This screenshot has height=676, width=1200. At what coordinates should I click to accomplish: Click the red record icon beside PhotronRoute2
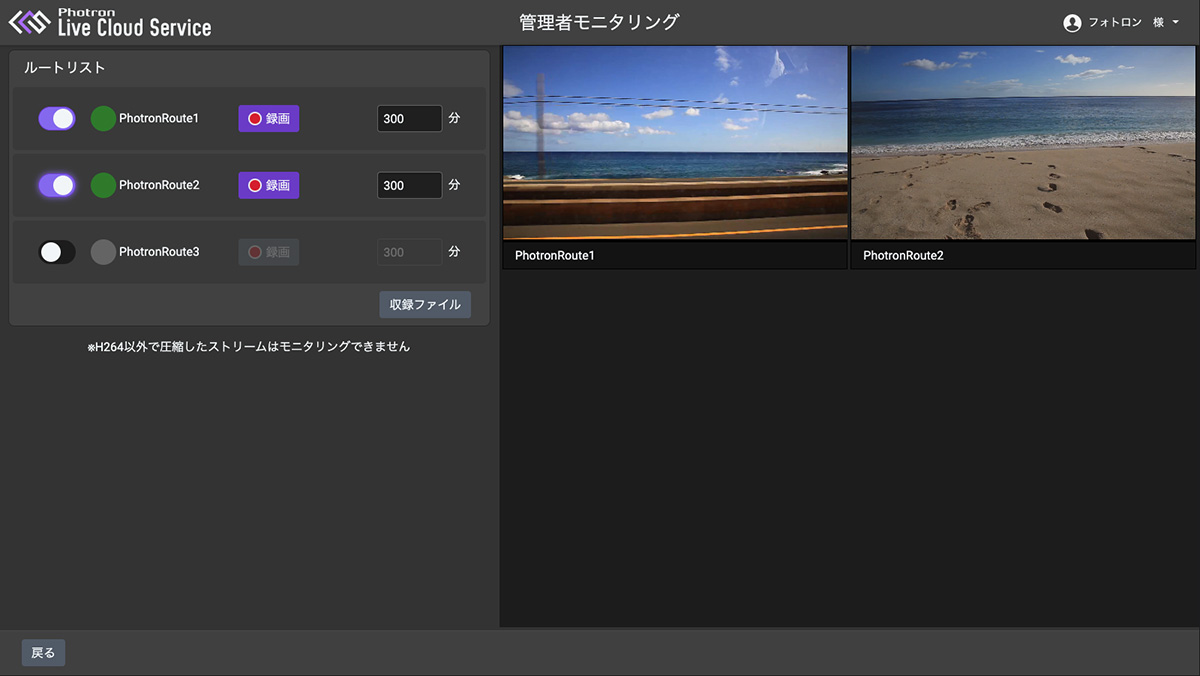[x=256, y=185]
